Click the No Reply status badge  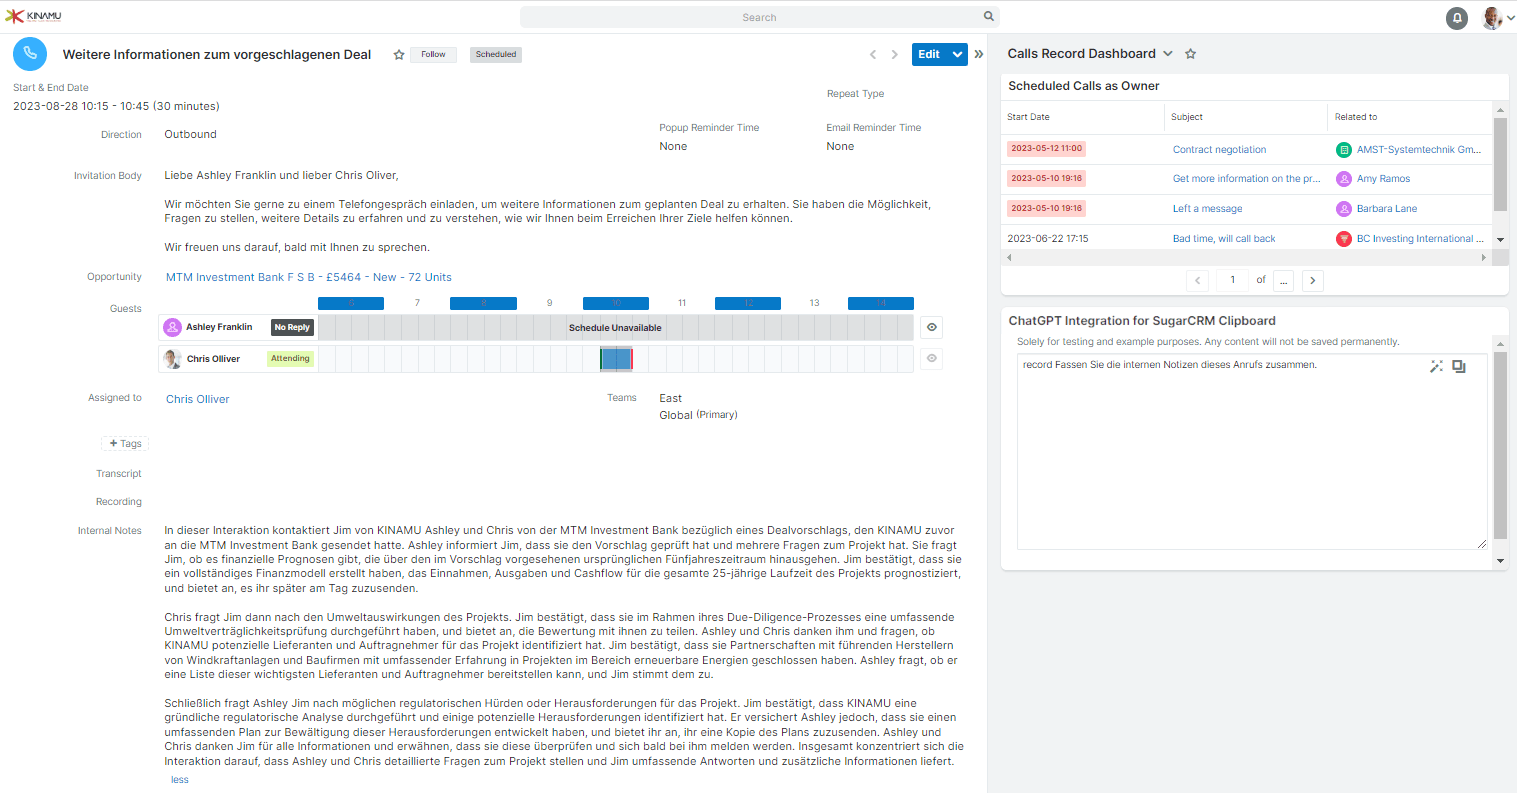tap(292, 327)
